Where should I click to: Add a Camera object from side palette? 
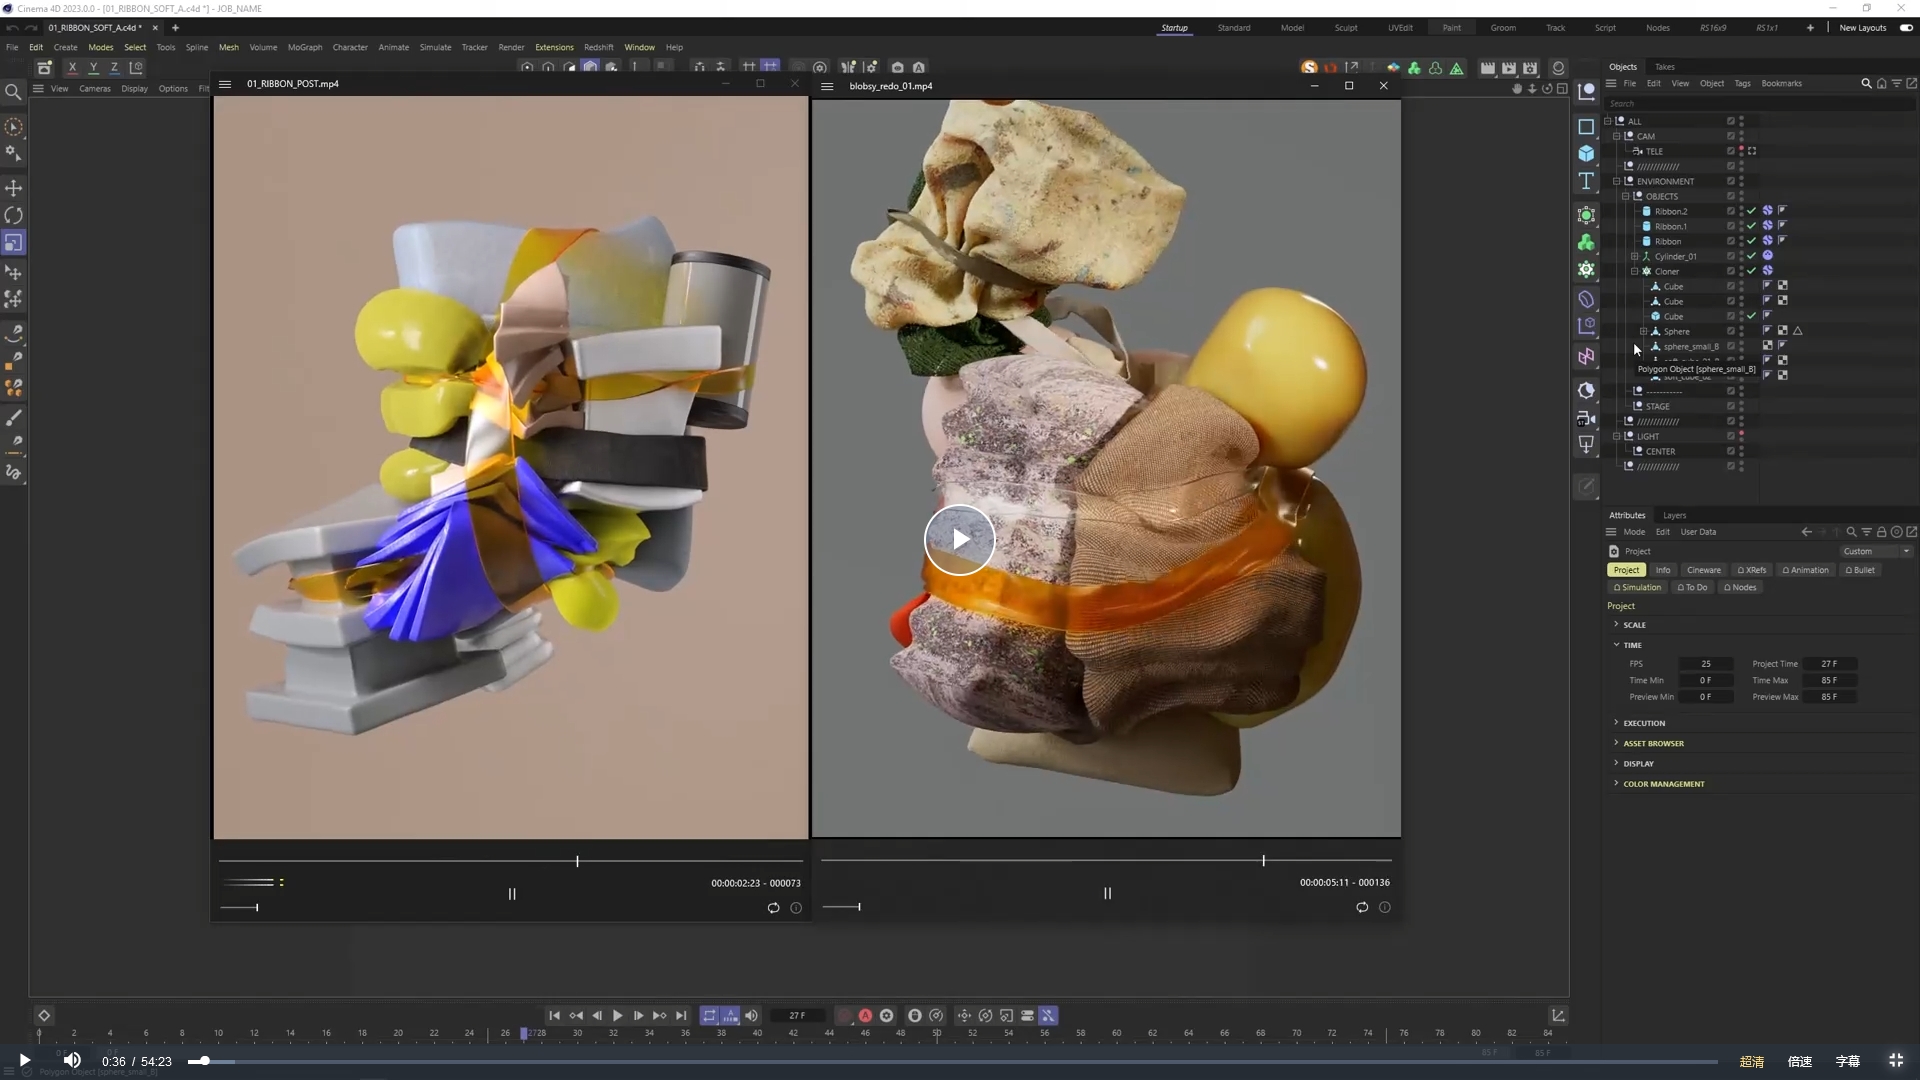point(1586,418)
